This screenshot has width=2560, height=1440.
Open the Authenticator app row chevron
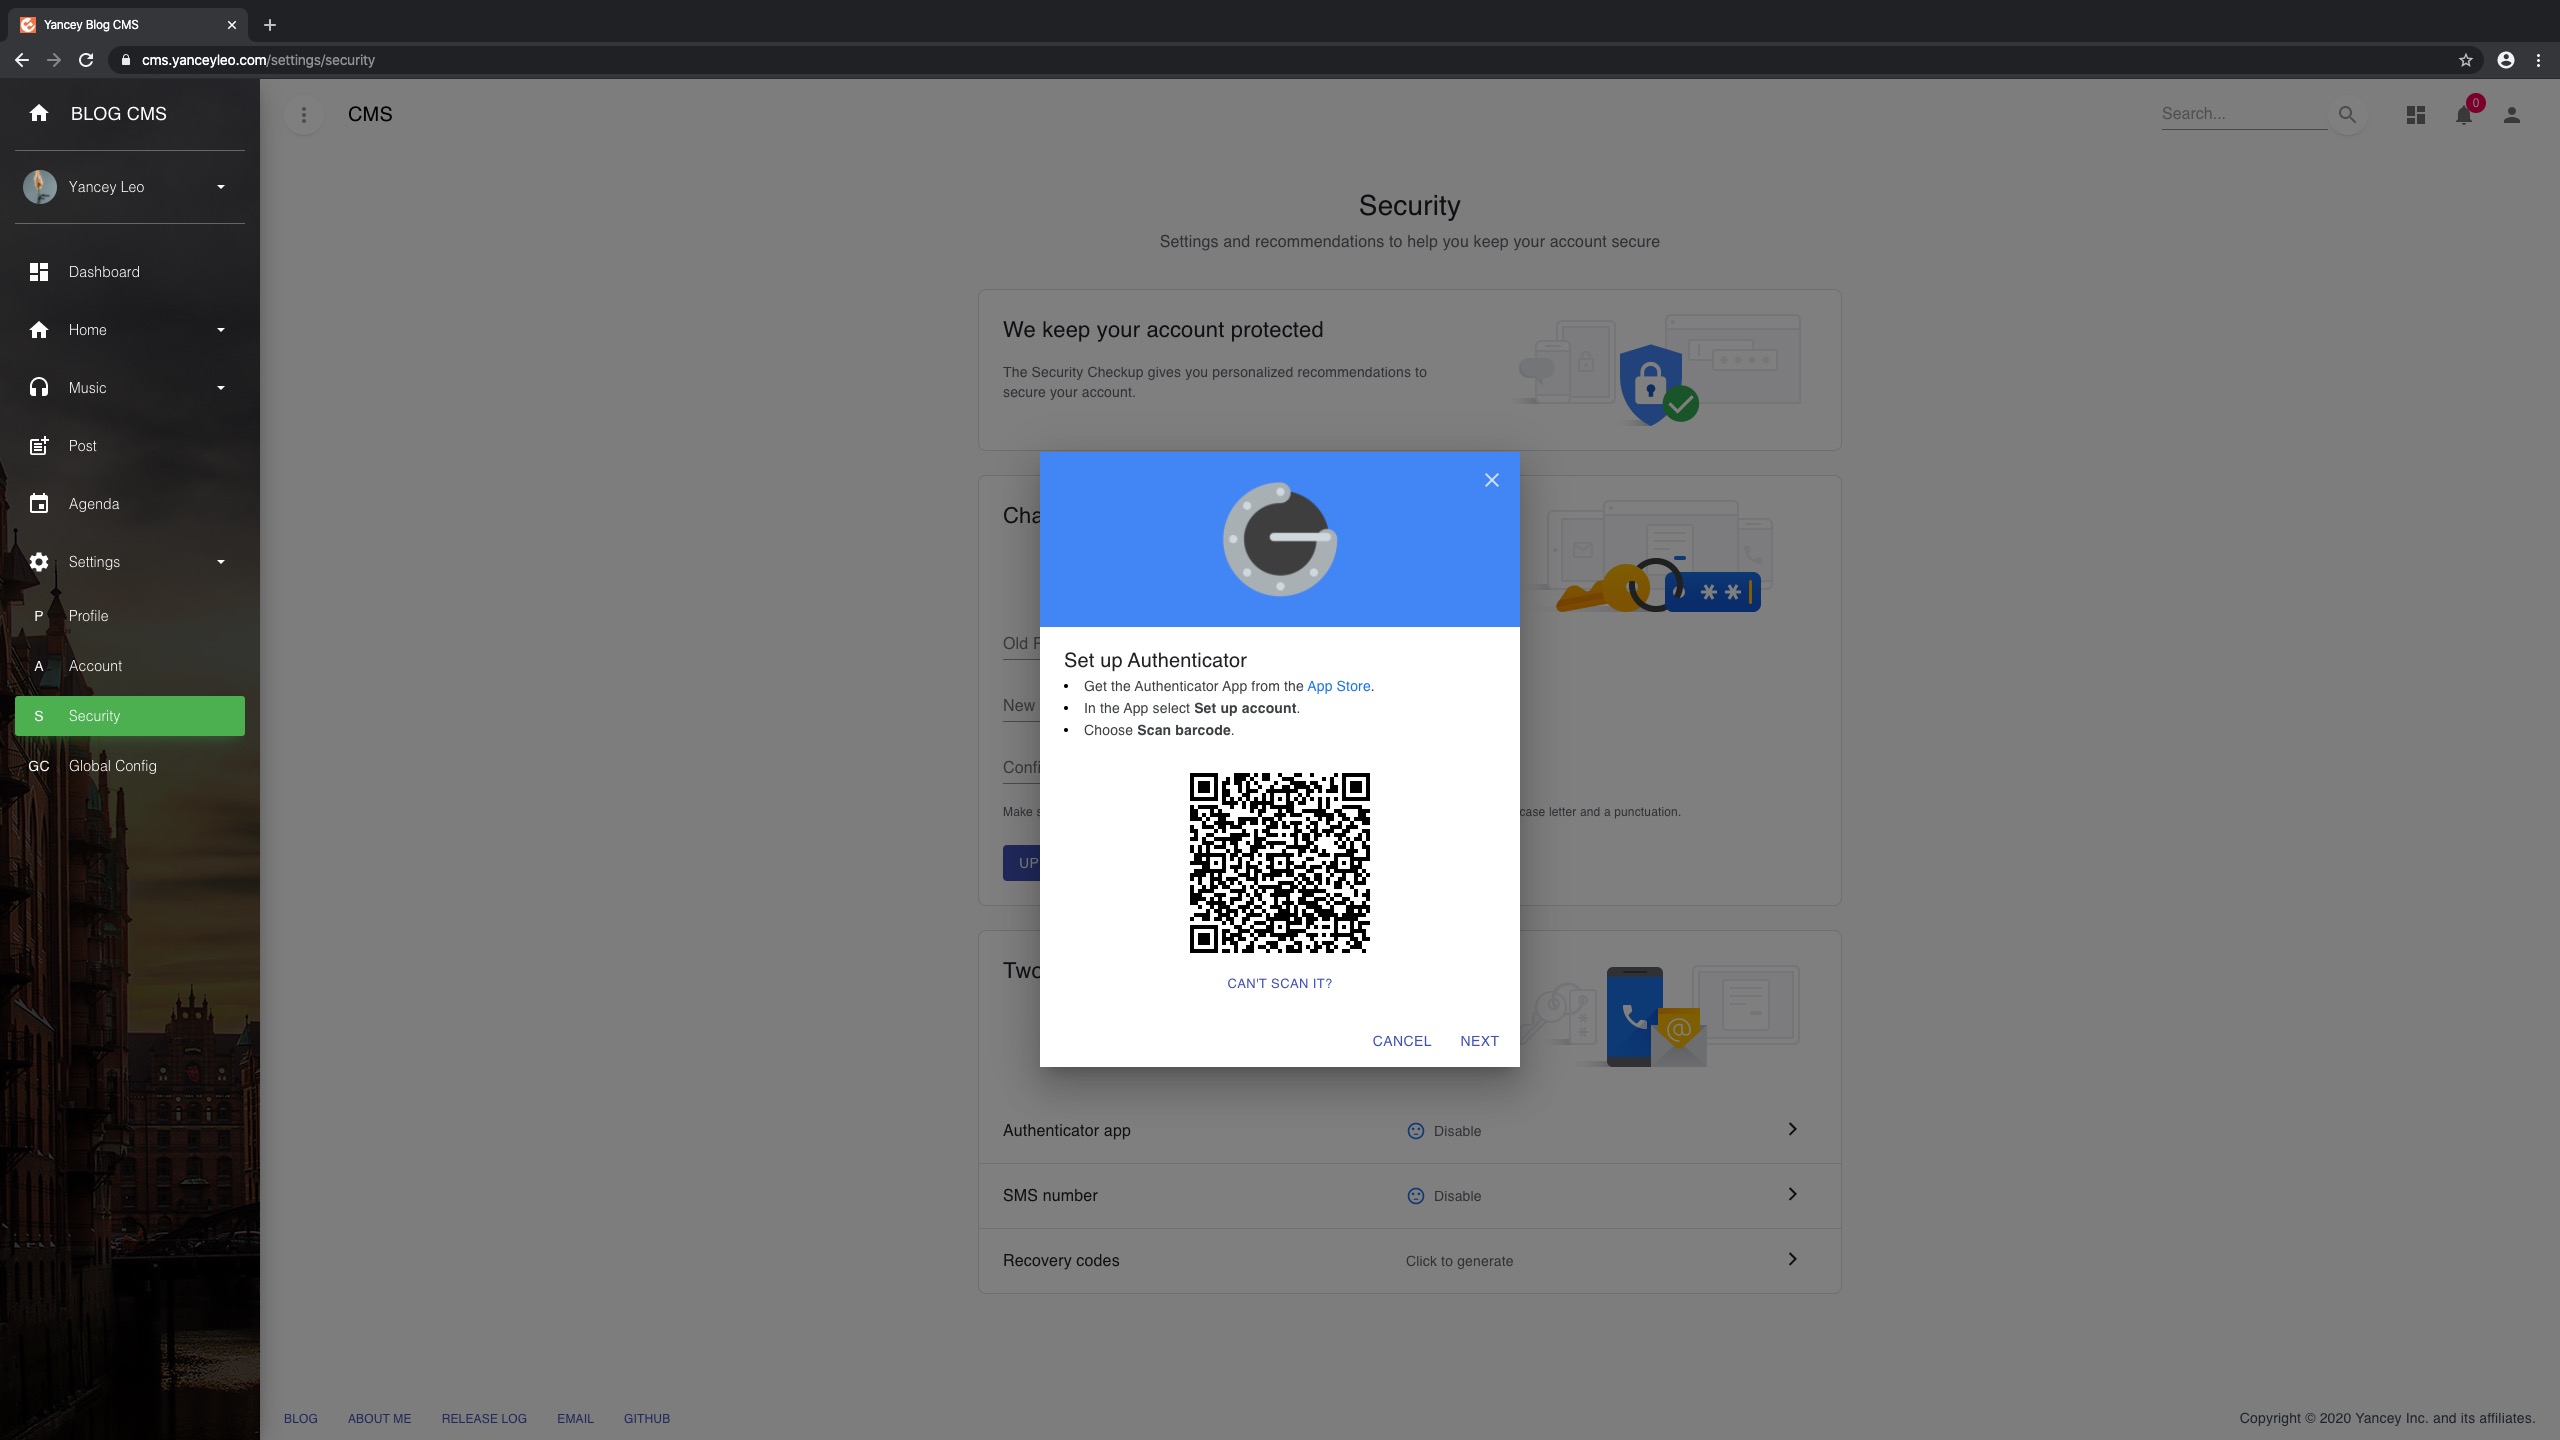(x=1792, y=1129)
